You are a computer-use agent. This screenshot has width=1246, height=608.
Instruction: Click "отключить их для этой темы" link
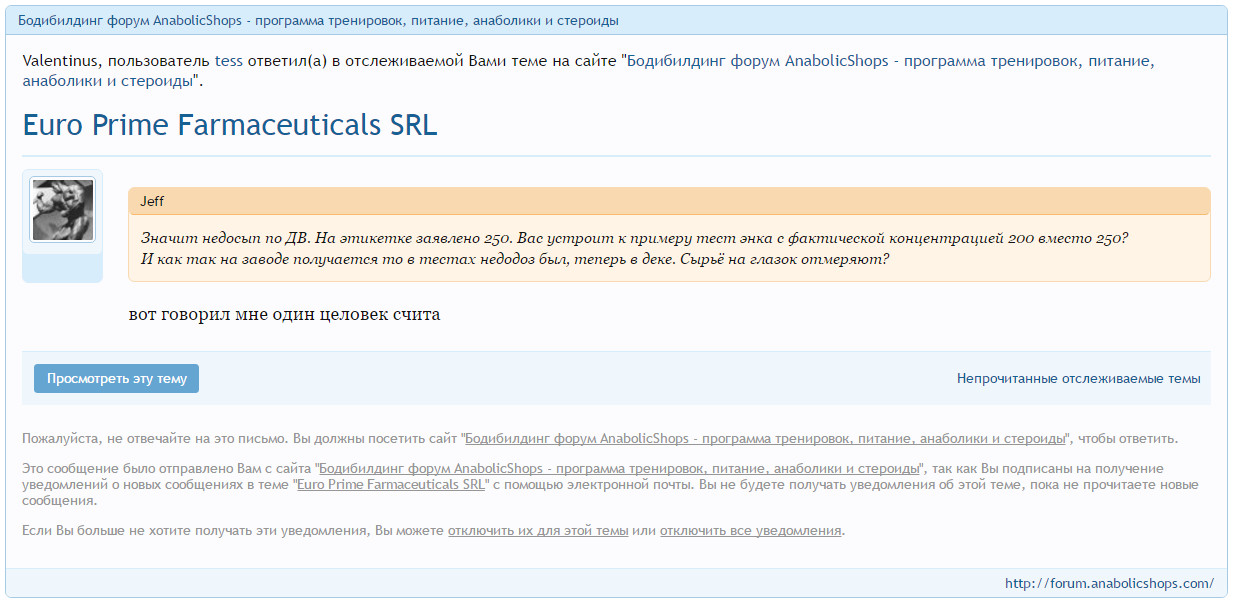click(537, 531)
